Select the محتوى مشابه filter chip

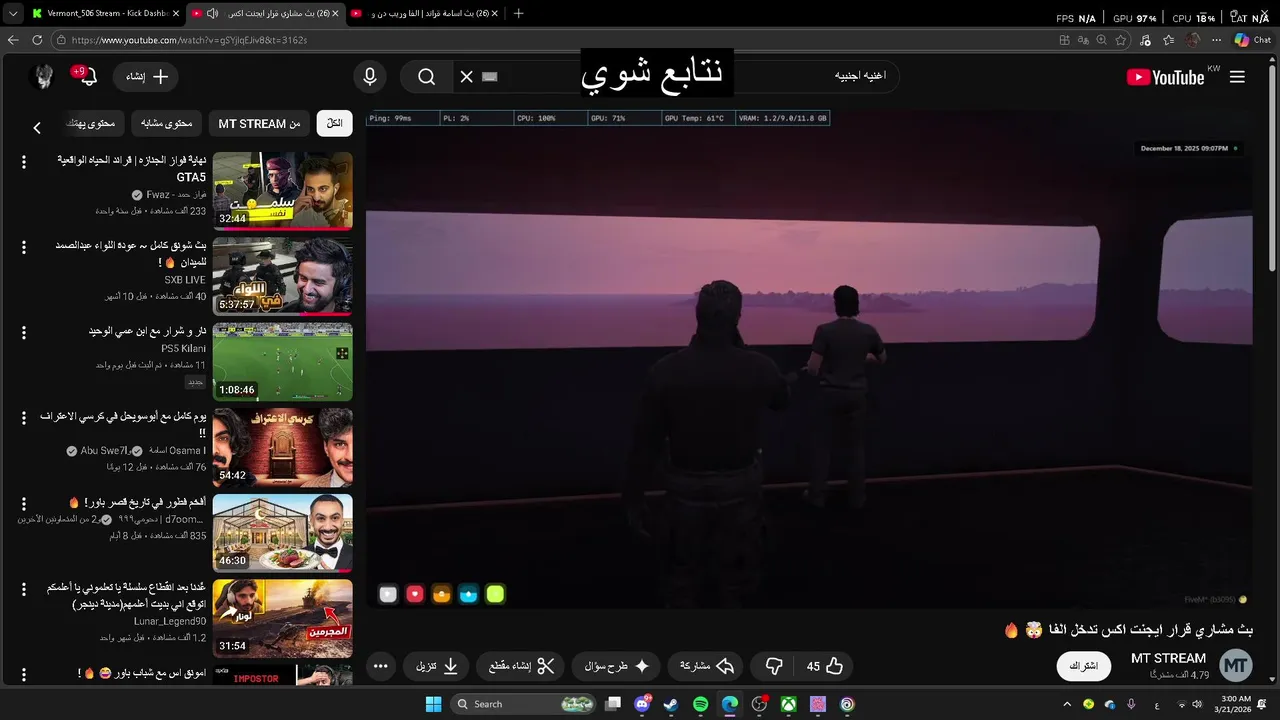coord(166,123)
